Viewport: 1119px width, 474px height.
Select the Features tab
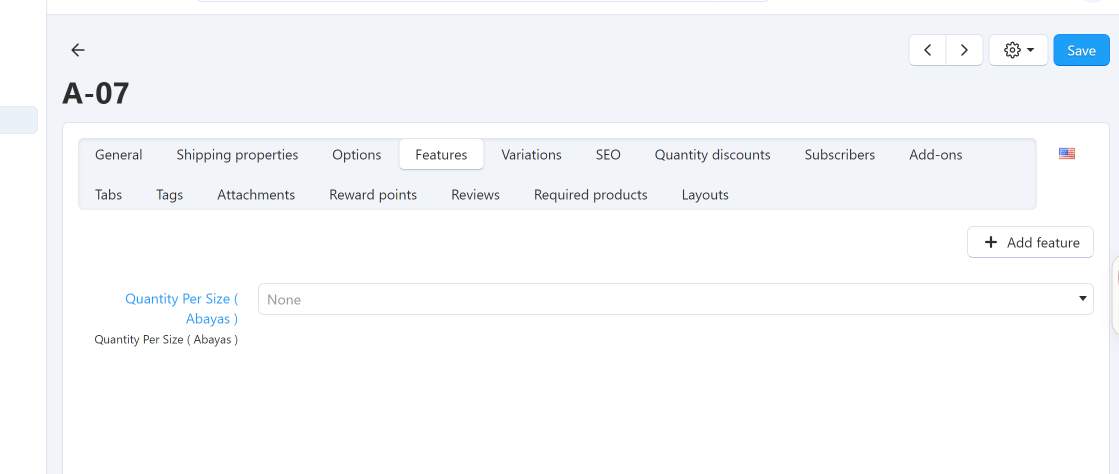click(x=441, y=155)
